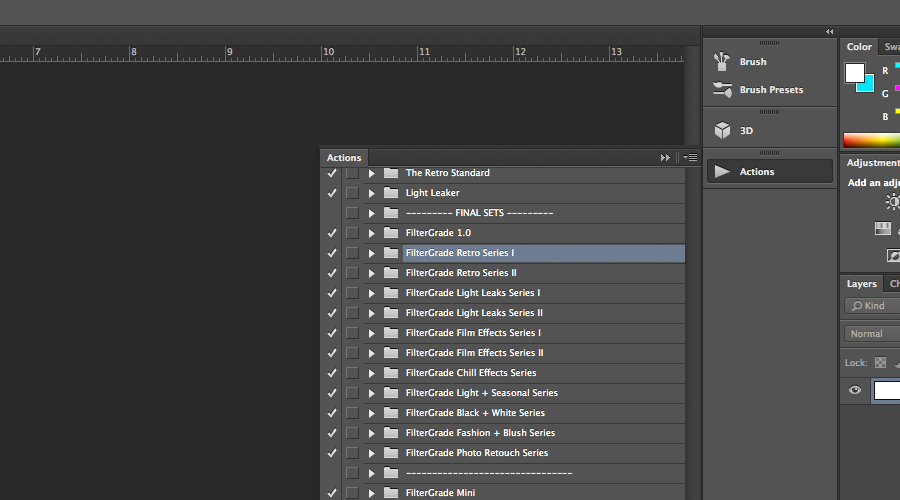
Task: Click the foreground color swatch
Action: click(x=855, y=73)
